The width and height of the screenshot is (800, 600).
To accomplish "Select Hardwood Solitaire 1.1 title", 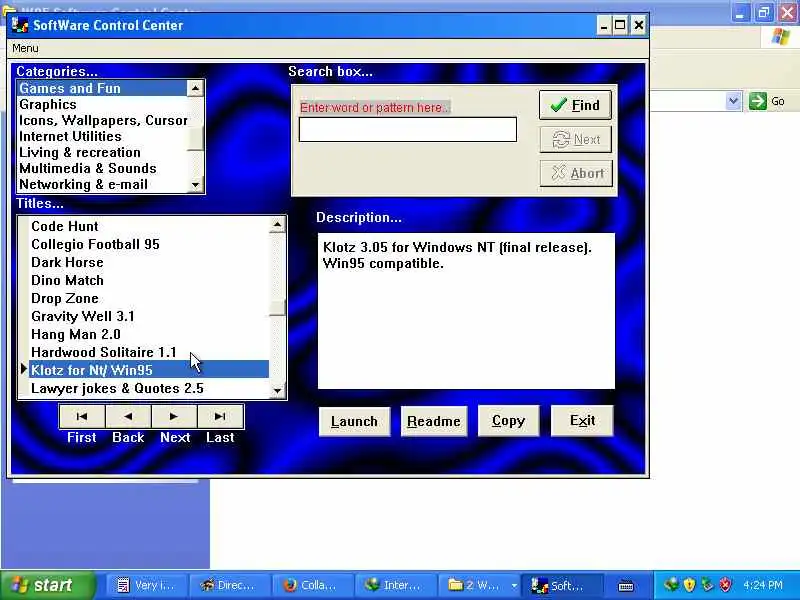I will pos(148,352).
